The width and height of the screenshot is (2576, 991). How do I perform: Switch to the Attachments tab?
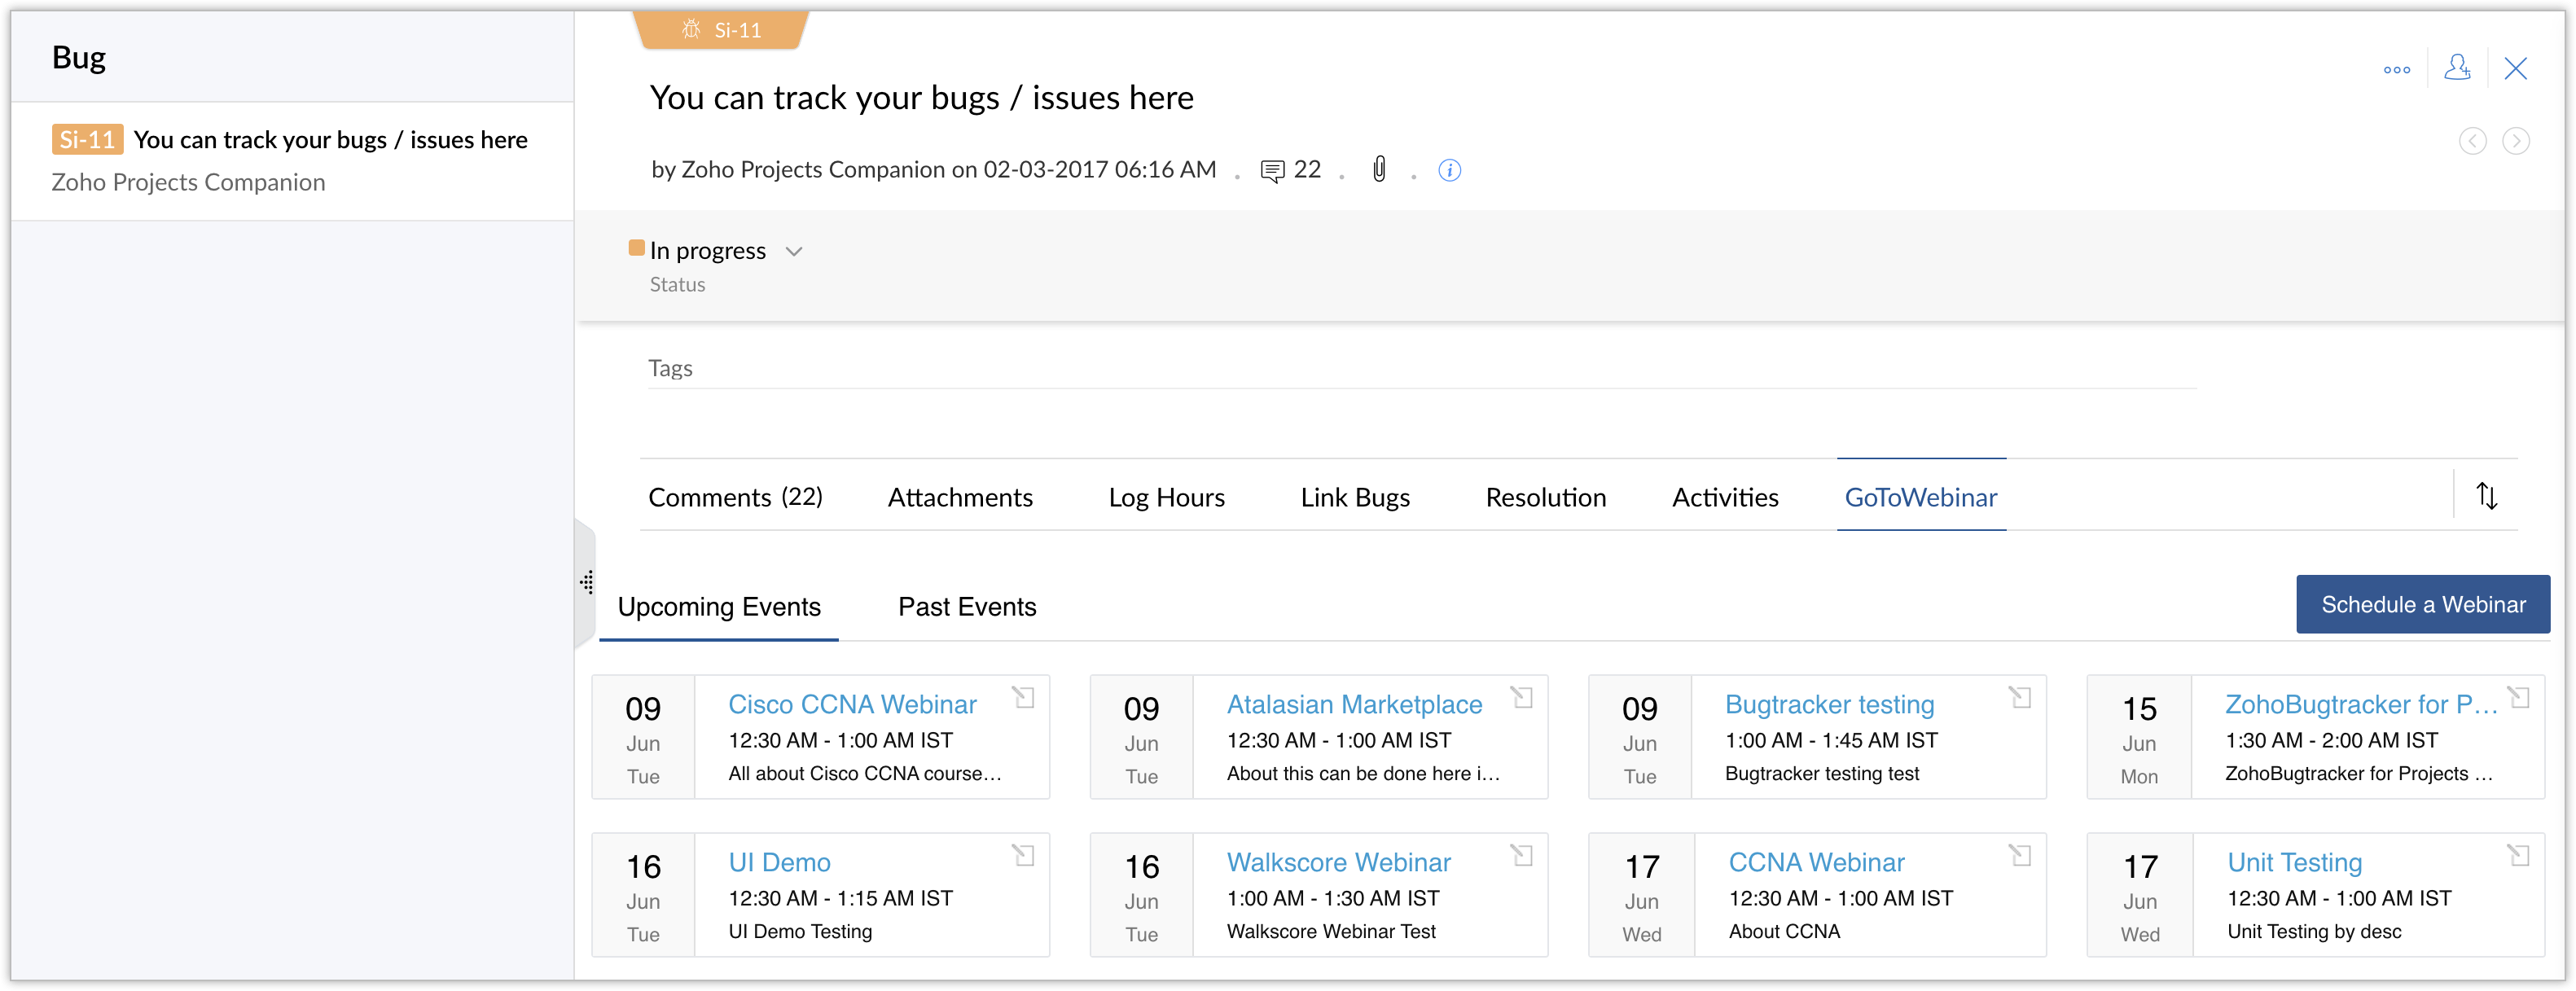point(960,497)
